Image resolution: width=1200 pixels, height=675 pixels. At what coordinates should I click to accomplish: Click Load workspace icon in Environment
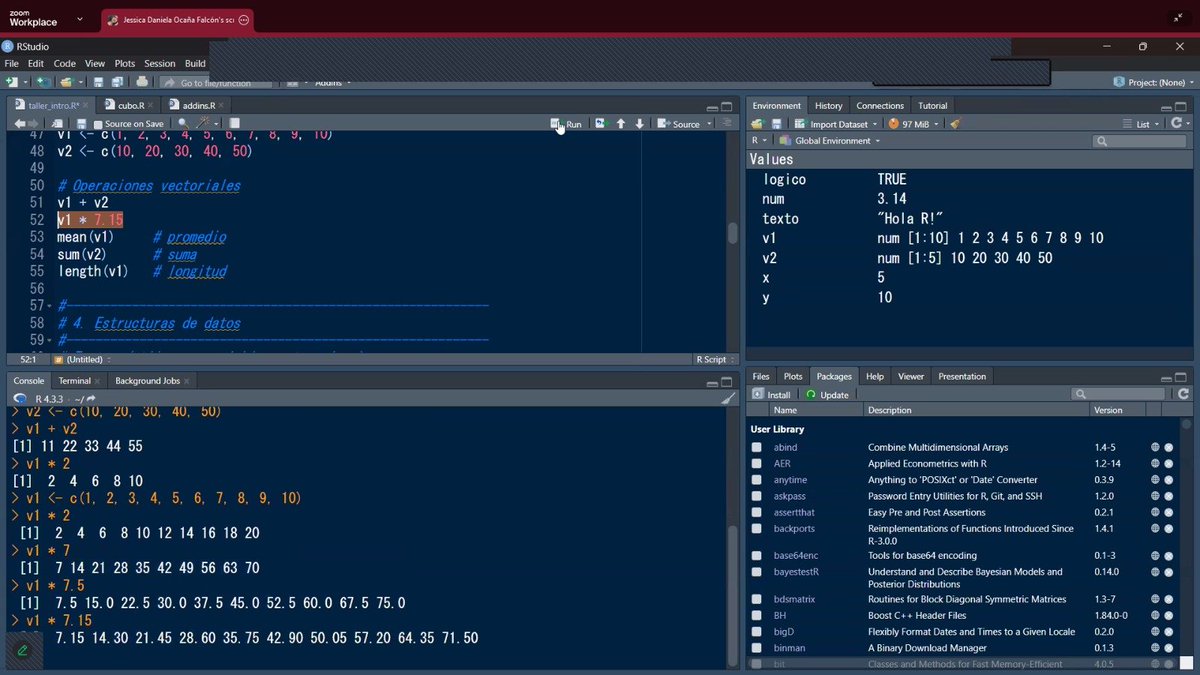click(757, 124)
